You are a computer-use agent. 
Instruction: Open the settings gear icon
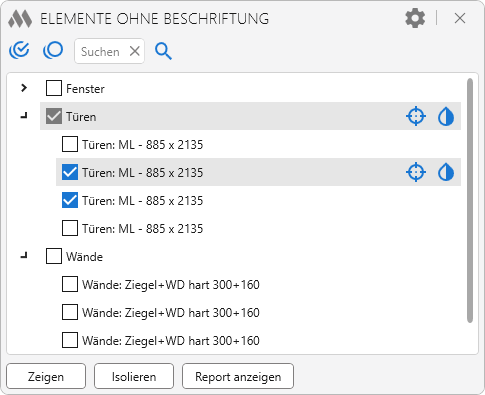[x=415, y=18]
